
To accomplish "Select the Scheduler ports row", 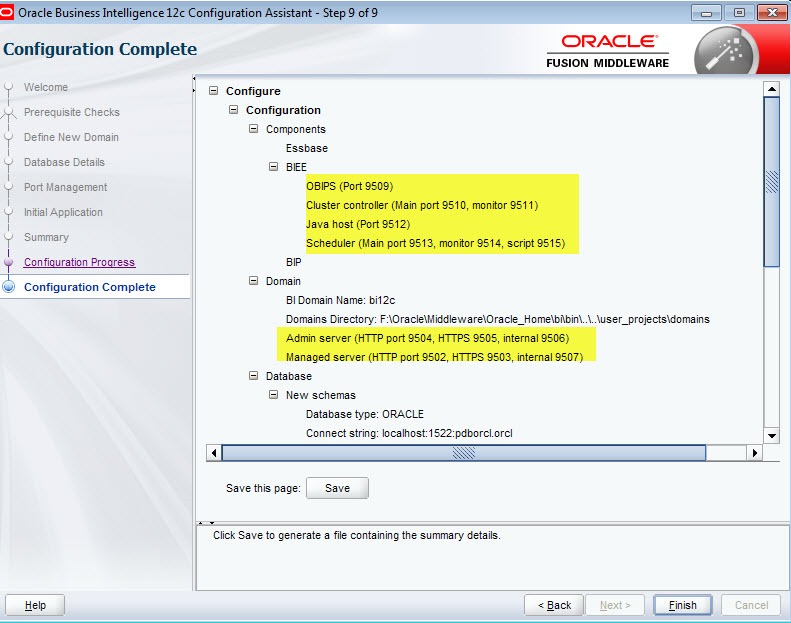I will pyautogui.click(x=435, y=243).
